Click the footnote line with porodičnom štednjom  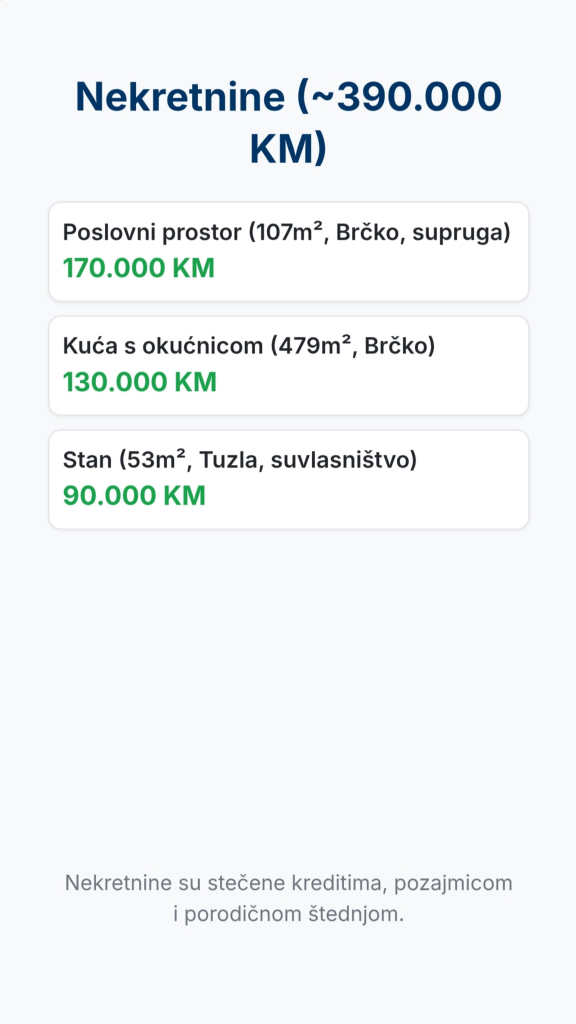pos(288,914)
